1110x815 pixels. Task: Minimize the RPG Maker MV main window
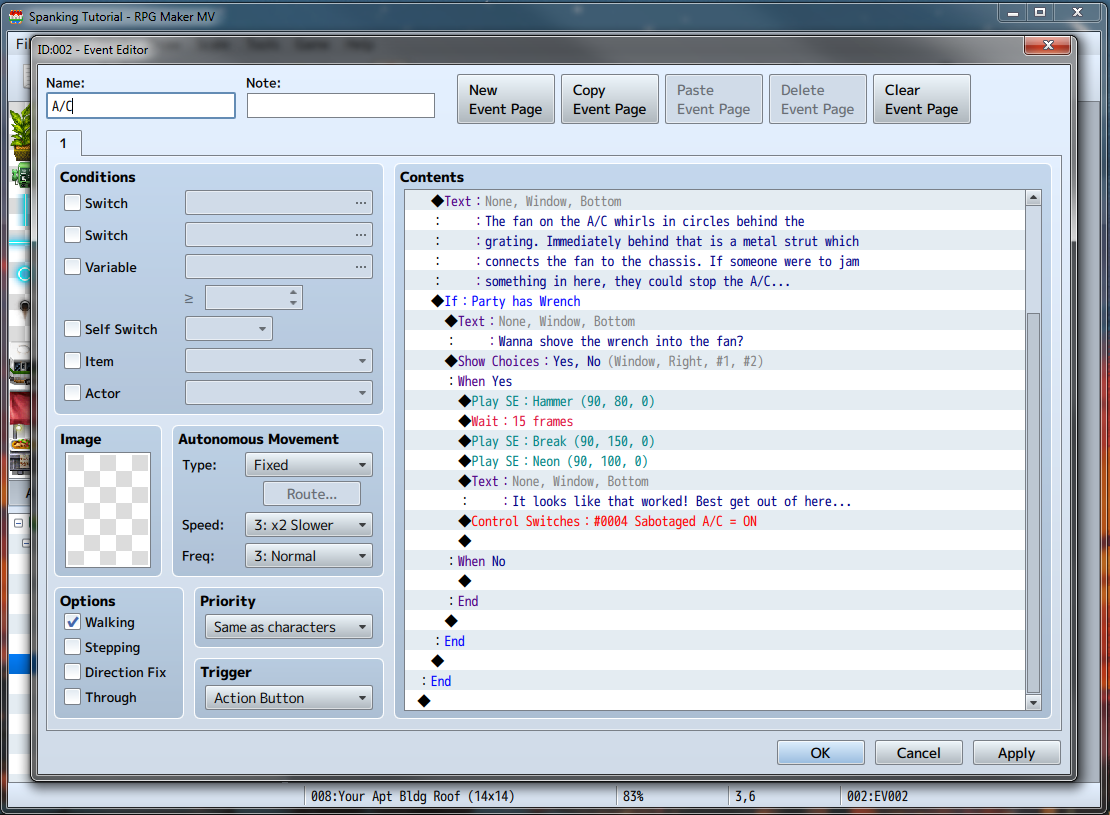(1013, 12)
